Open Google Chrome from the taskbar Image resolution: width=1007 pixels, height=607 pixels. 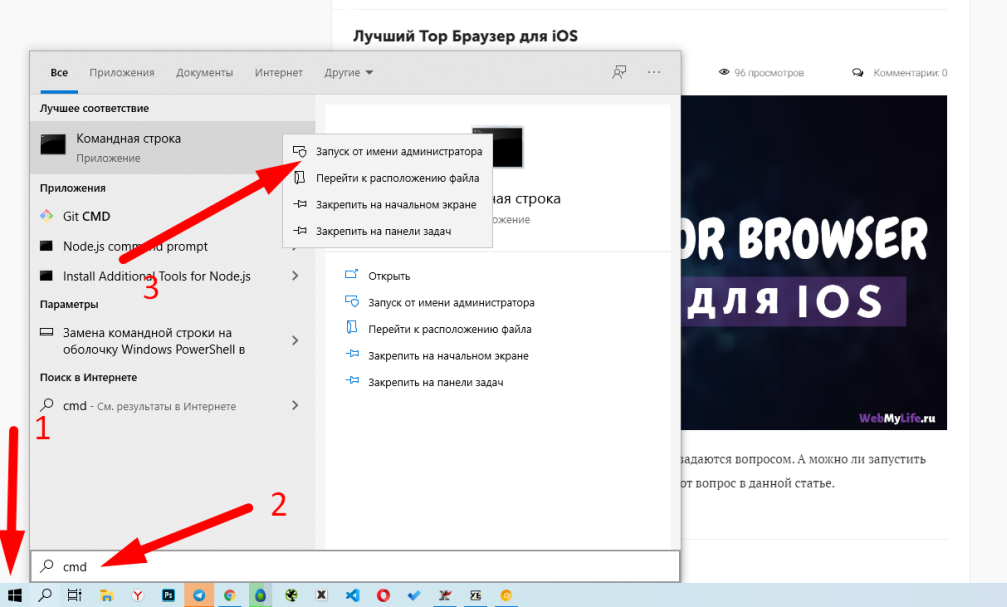[229, 595]
